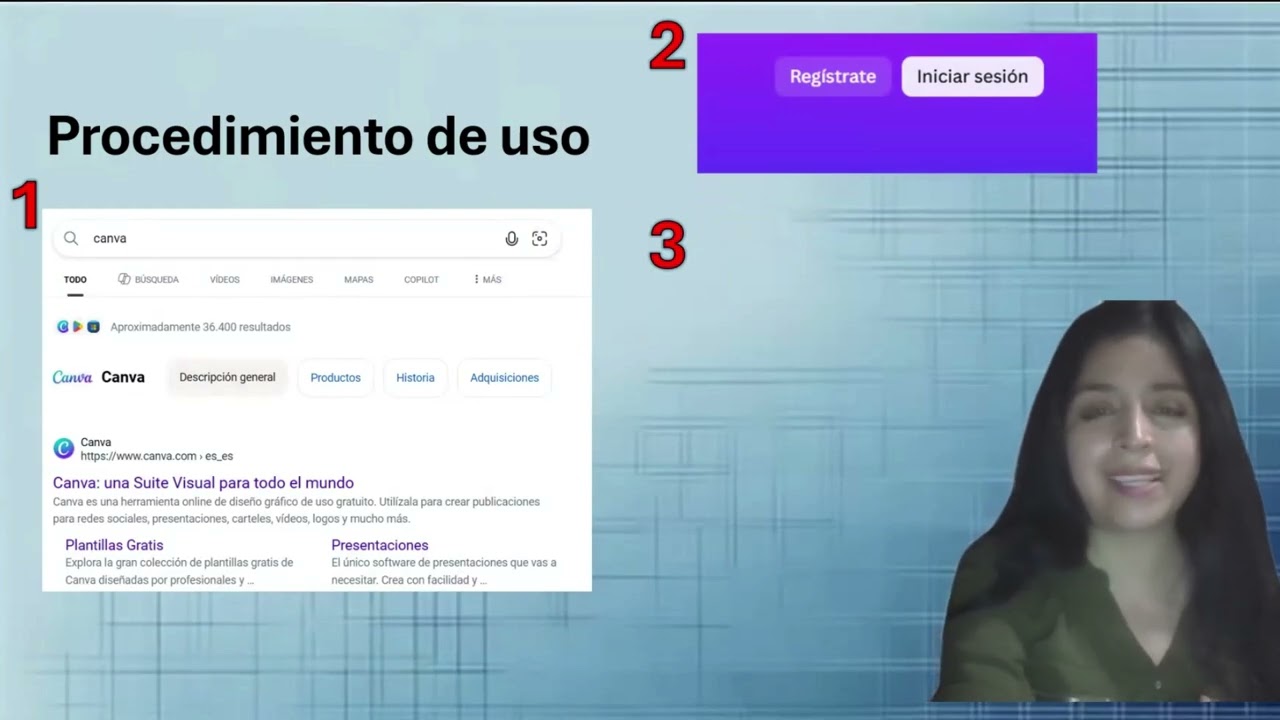Click the 'El único software de presentaciones' snippet
This screenshot has width=1280, height=720.
(x=444, y=571)
